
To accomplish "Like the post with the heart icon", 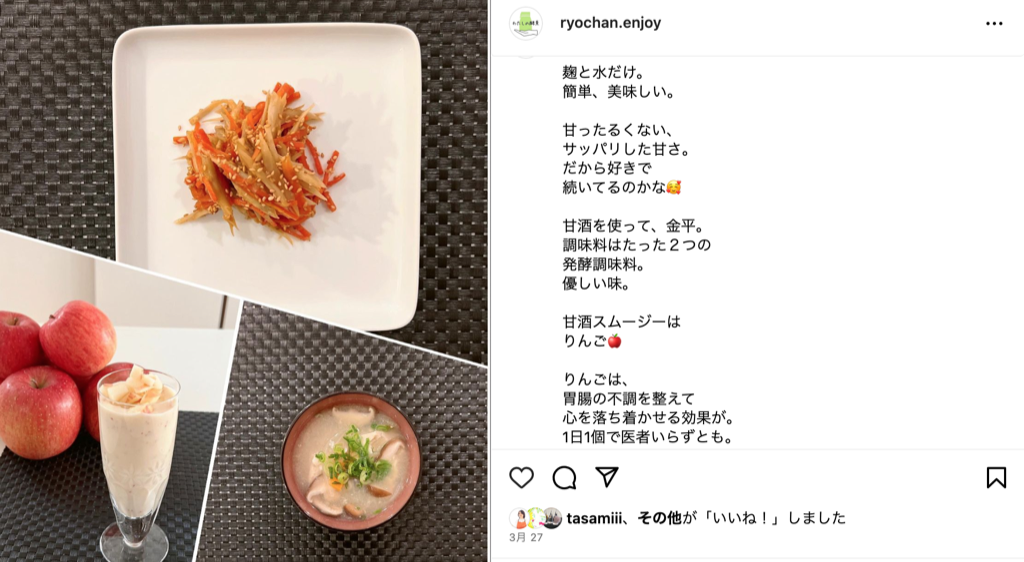I will point(521,478).
